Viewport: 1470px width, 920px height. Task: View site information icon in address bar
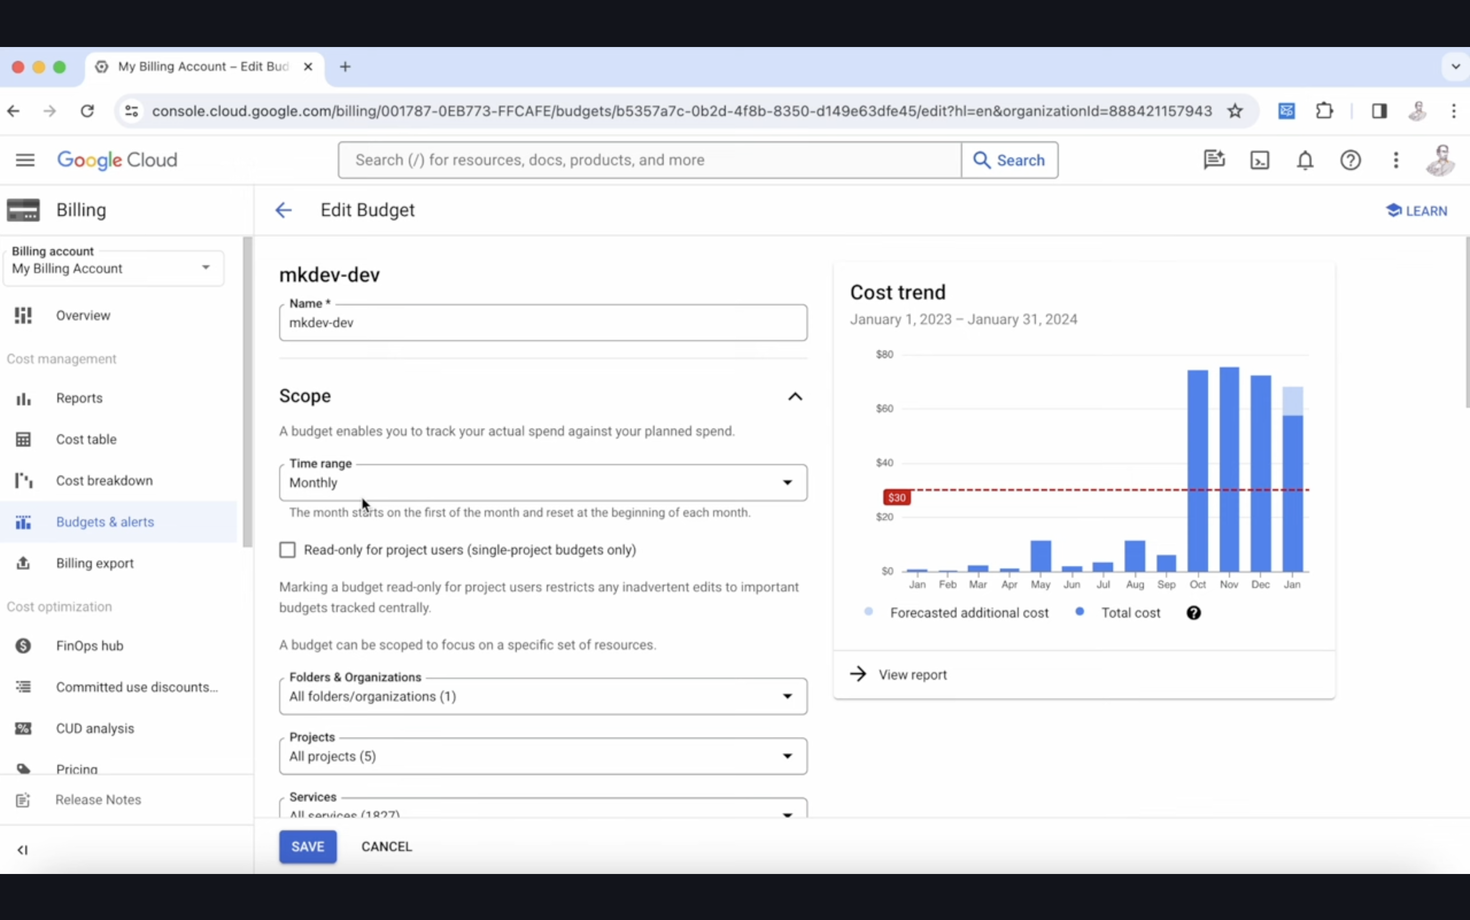click(x=131, y=111)
